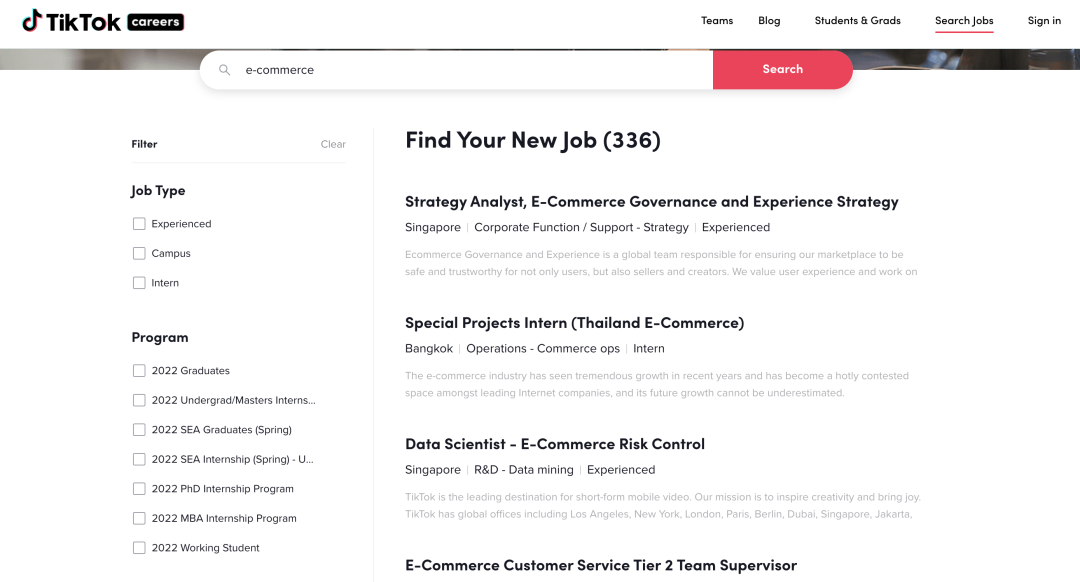
Task: Select the 2022 Graduates program checkbox
Action: tap(139, 371)
